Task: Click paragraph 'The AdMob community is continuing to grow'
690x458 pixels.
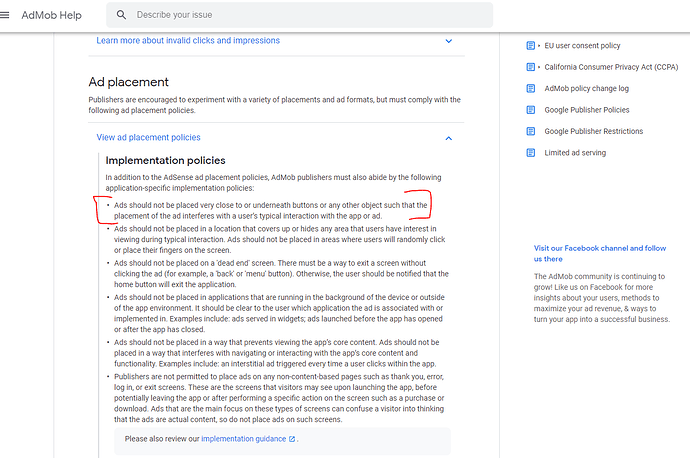Action: (x=602, y=298)
